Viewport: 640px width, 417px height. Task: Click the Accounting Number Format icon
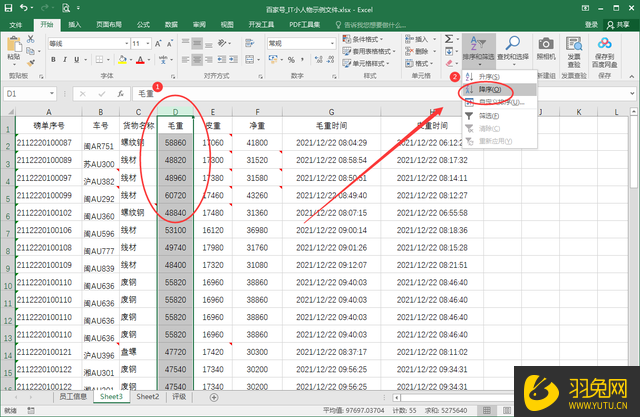click(273, 60)
